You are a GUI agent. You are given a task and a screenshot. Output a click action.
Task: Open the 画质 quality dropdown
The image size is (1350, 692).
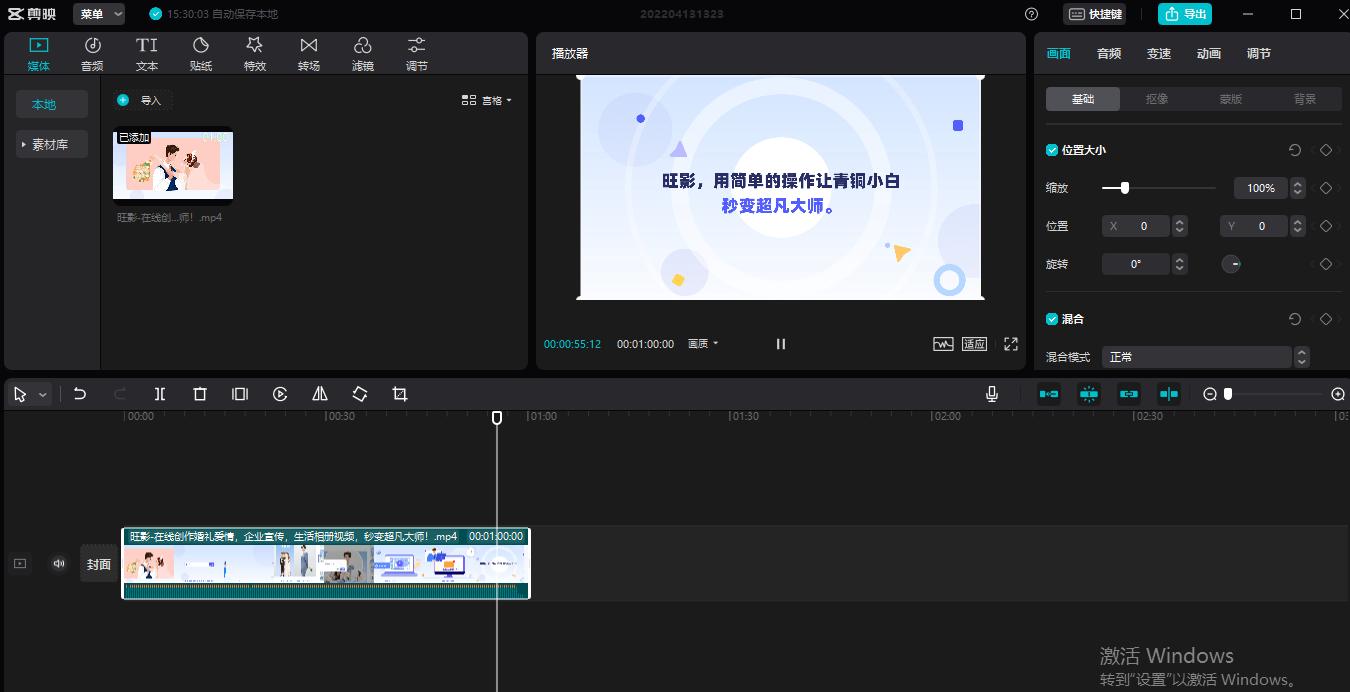coord(703,344)
